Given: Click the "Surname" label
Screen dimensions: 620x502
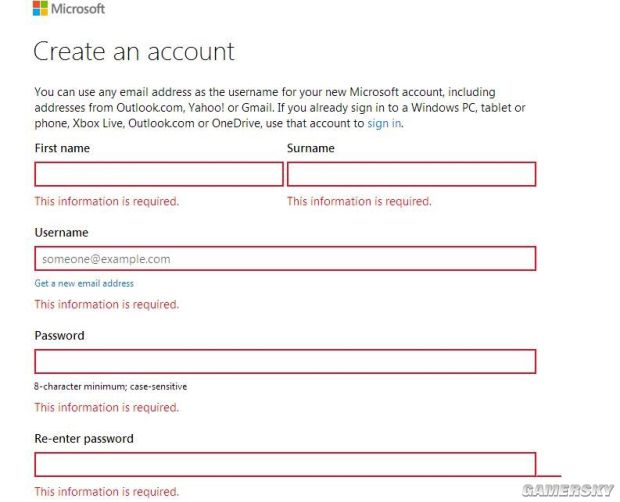Looking at the screenshot, I should 311,148.
